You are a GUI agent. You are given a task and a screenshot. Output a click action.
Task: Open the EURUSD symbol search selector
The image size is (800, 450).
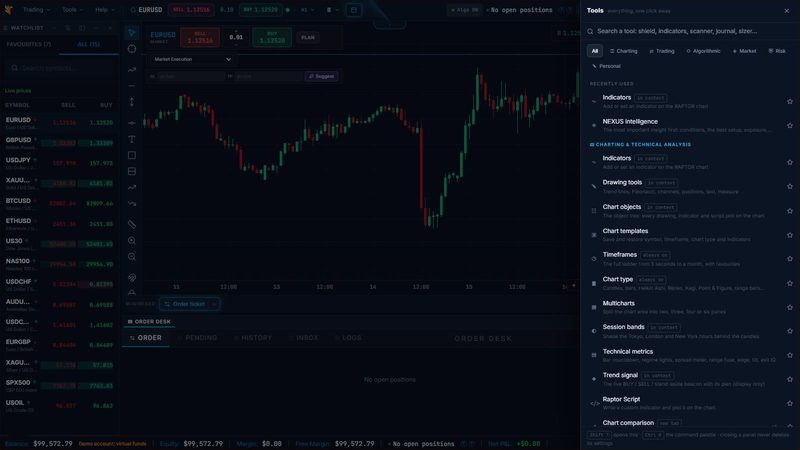pyautogui.click(x=146, y=10)
